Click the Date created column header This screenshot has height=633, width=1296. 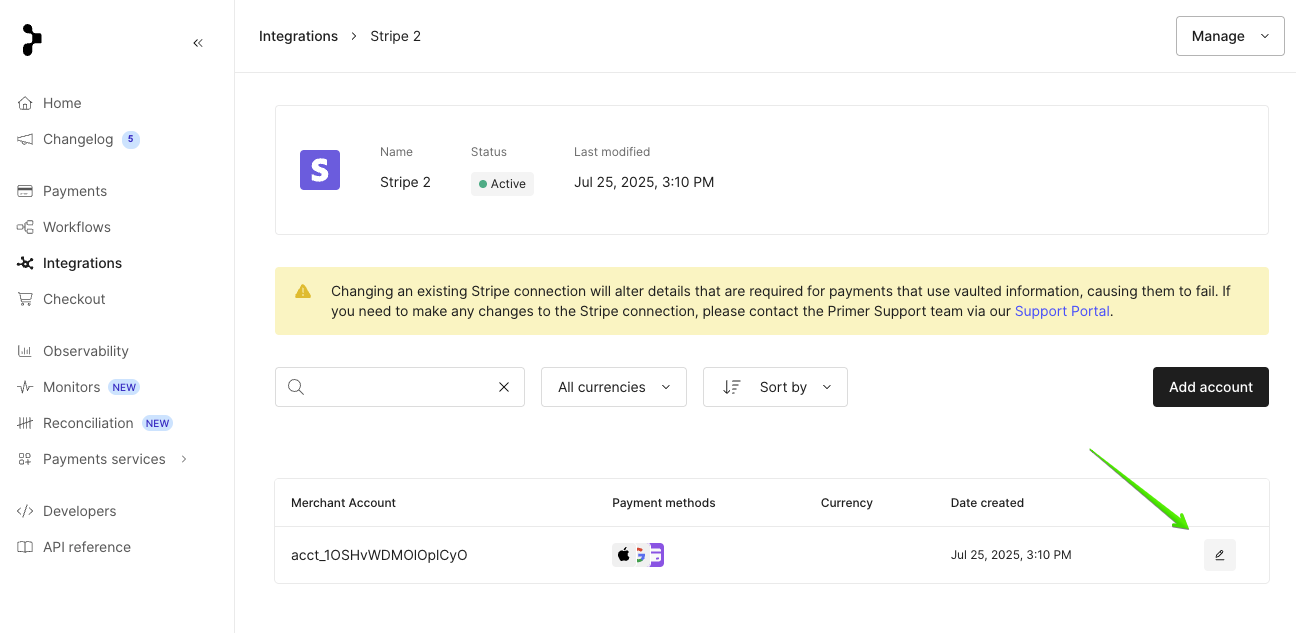click(x=987, y=503)
